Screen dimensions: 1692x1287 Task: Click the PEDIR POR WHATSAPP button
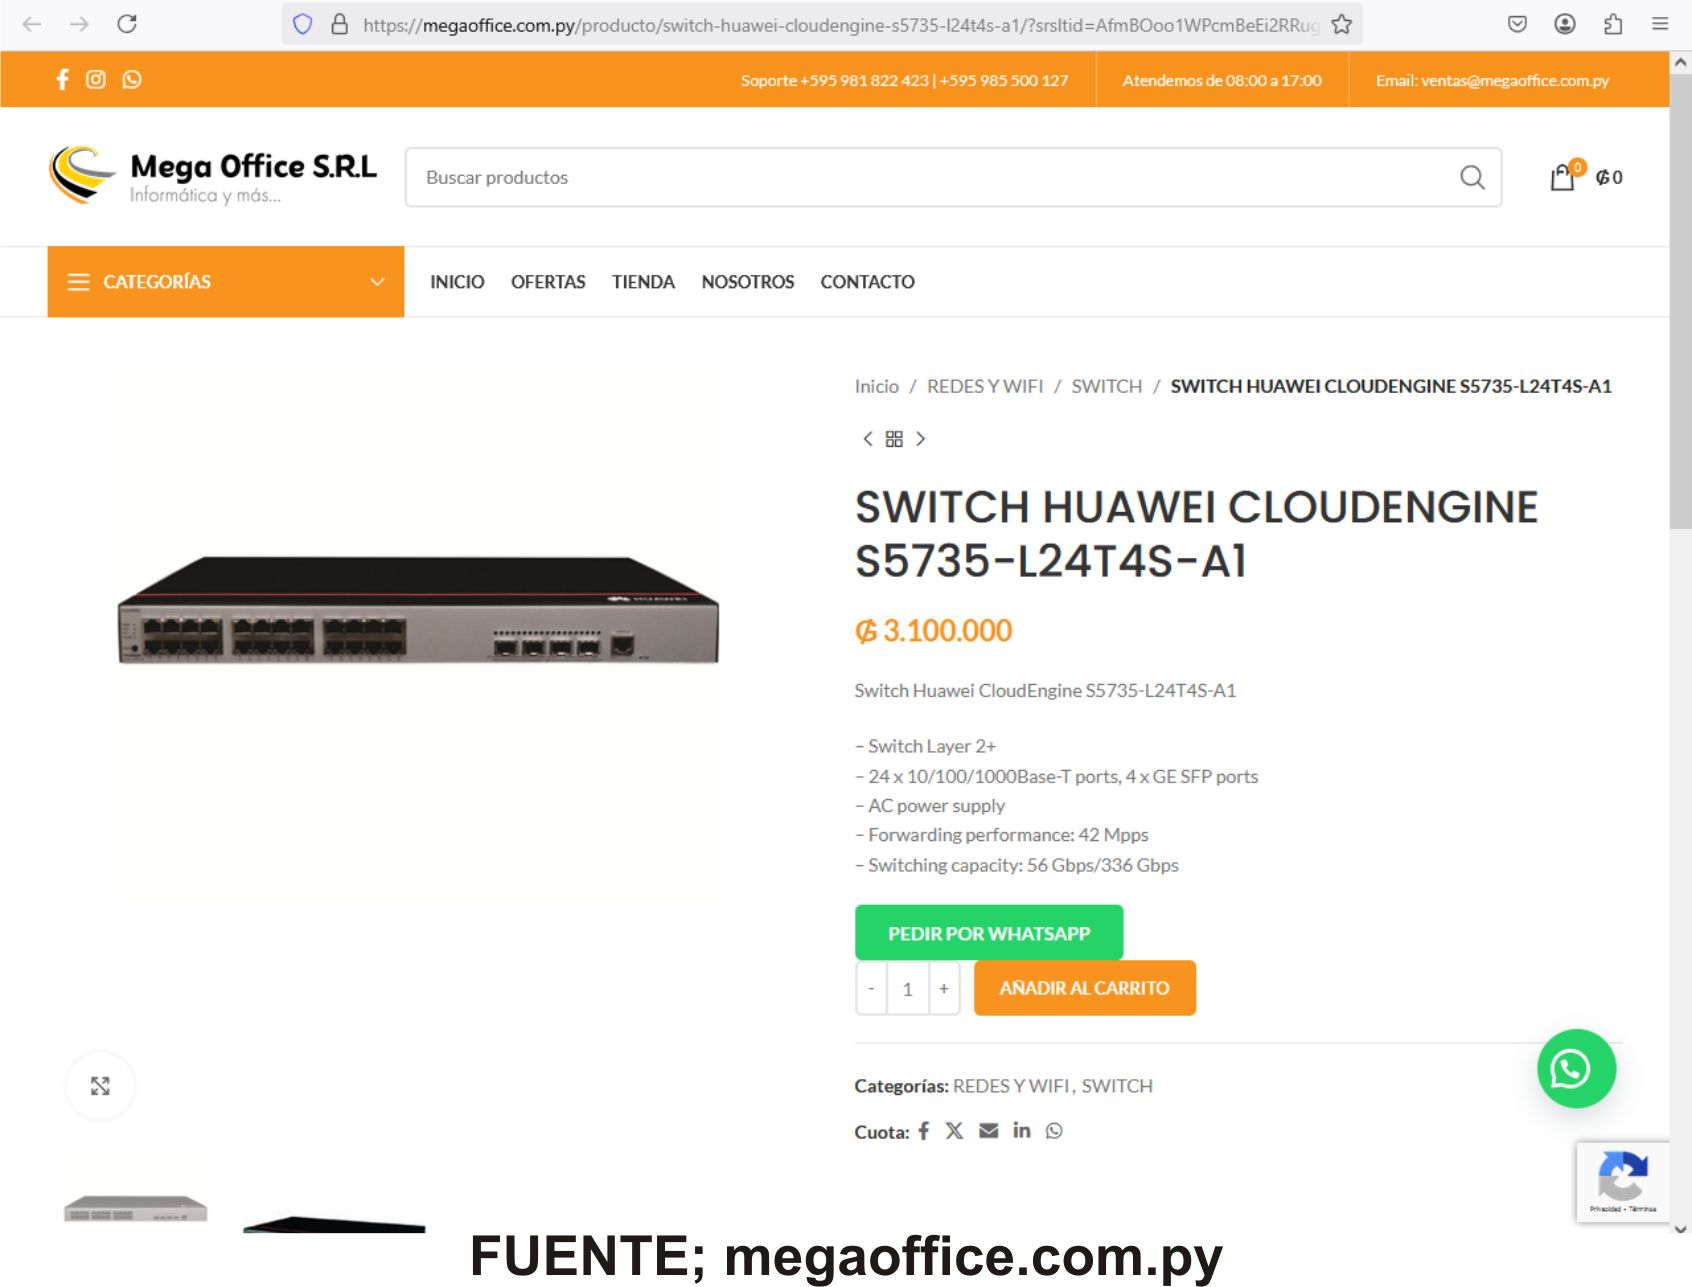989,933
